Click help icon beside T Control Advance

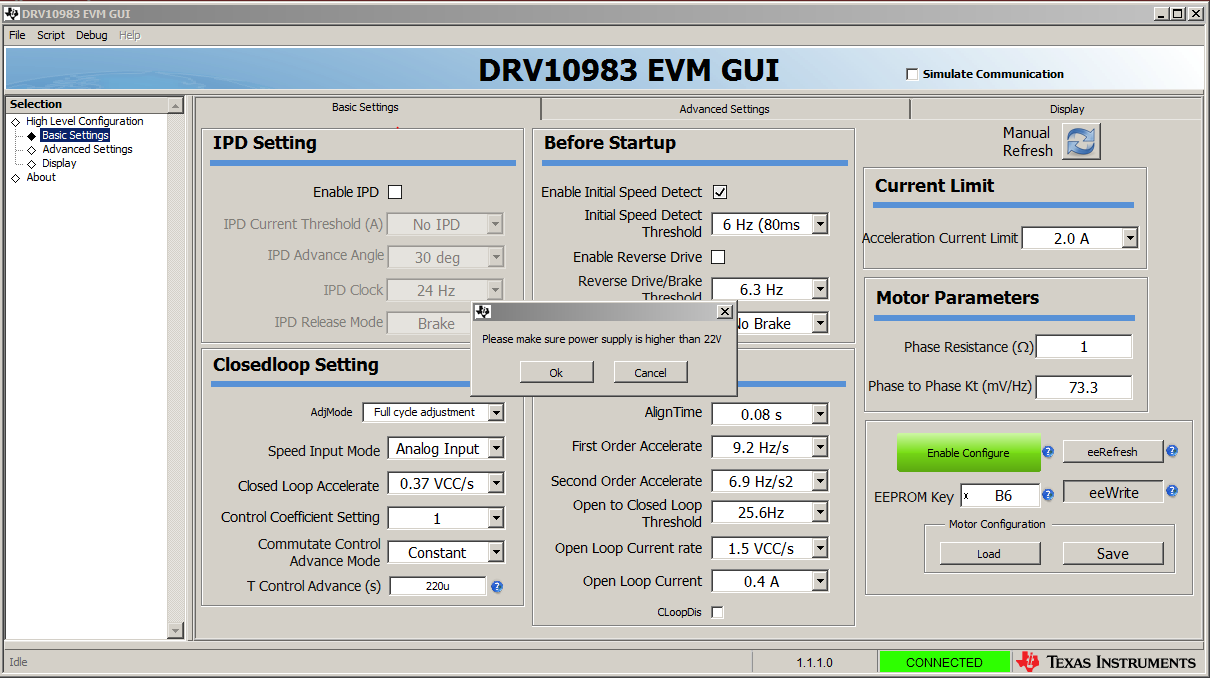point(497,586)
